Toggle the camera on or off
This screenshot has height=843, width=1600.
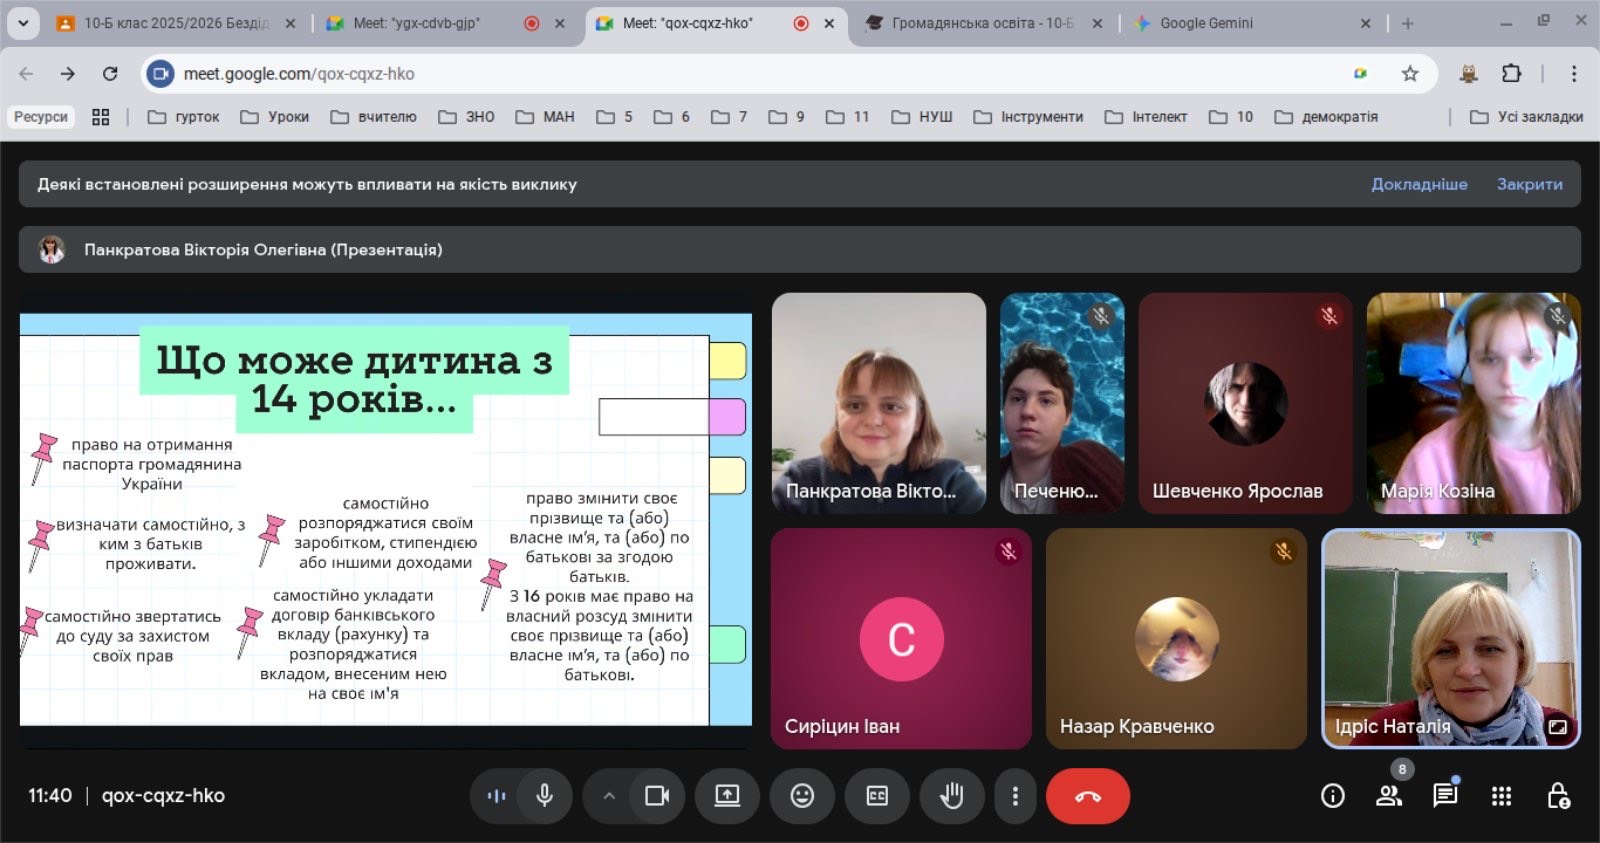[657, 796]
